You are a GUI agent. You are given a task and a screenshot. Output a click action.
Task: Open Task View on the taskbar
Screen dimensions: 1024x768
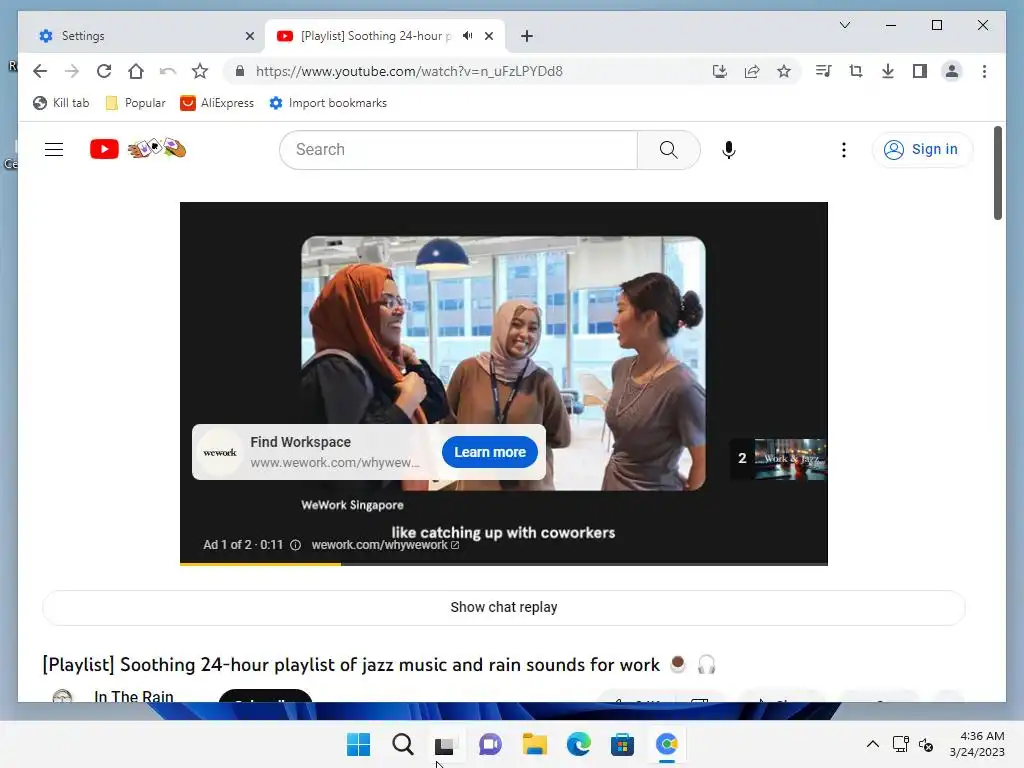(x=446, y=744)
